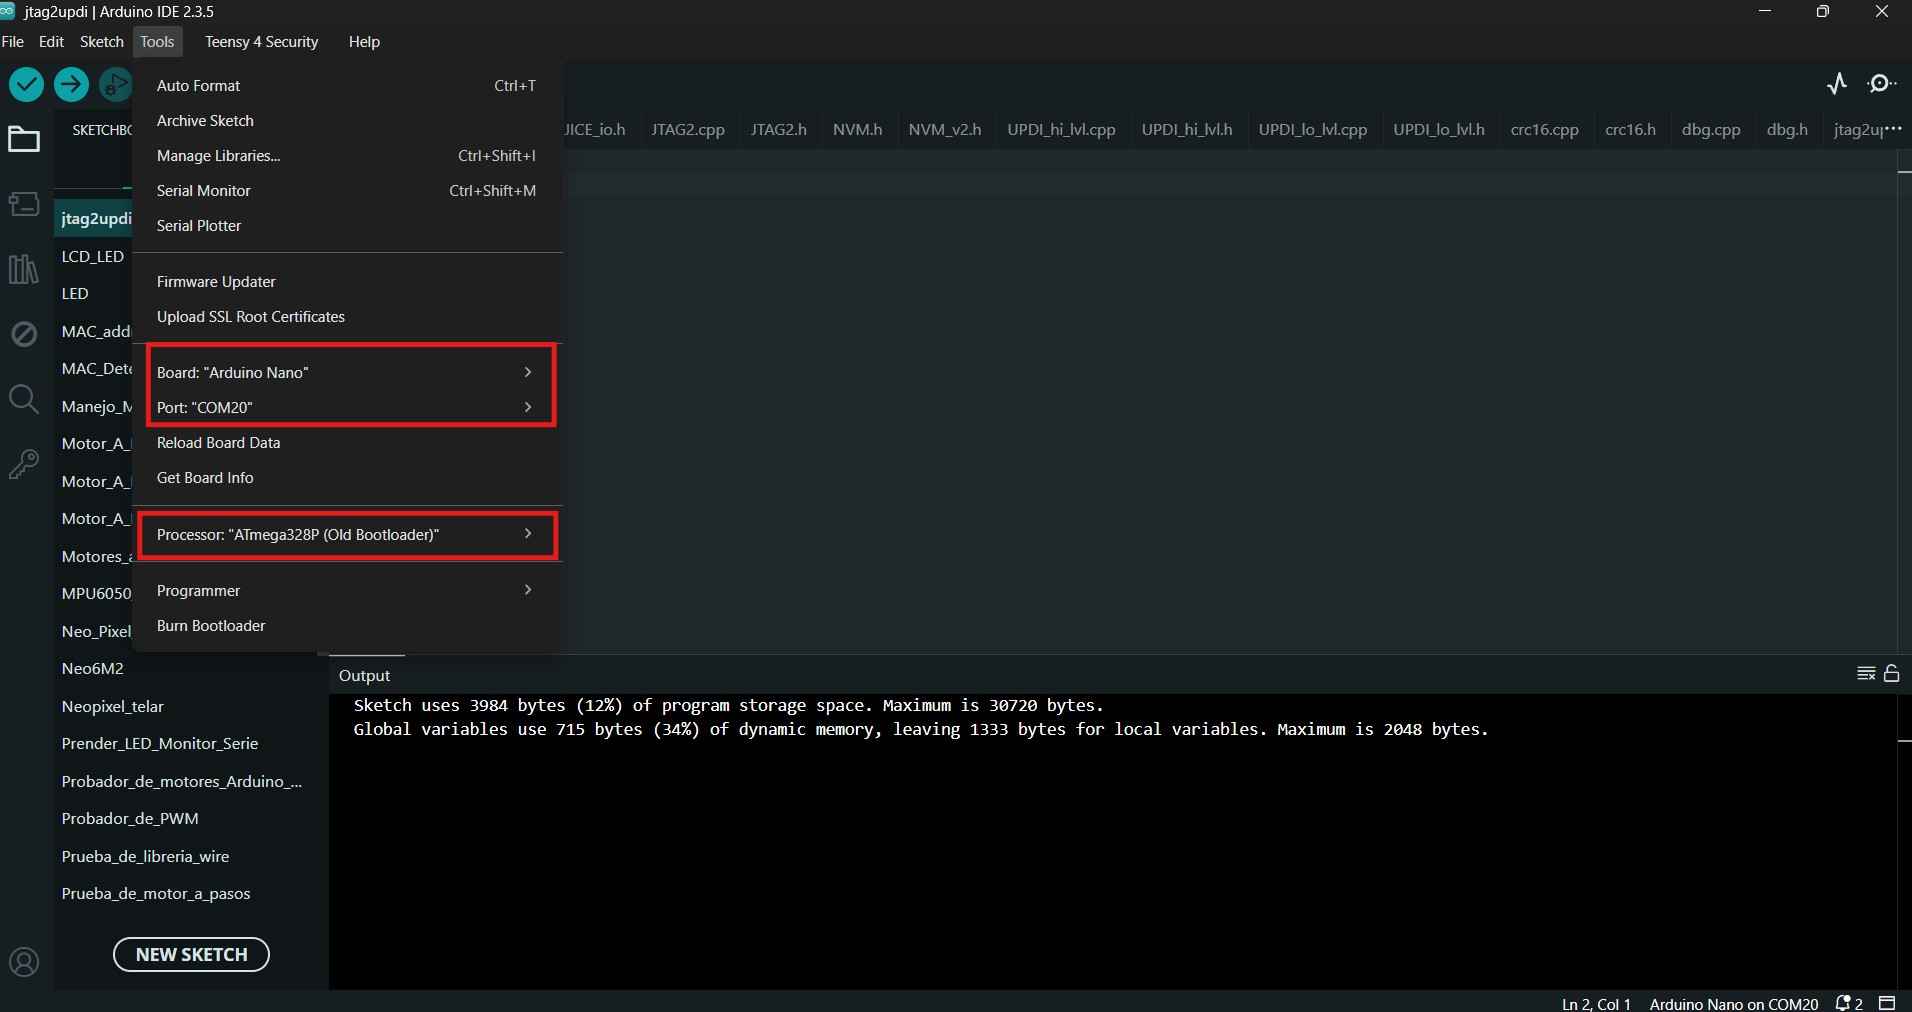Screen dimensions: 1912x1012
Task: Select Archive Sketch menu entry
Action: [x=346, y=121]
